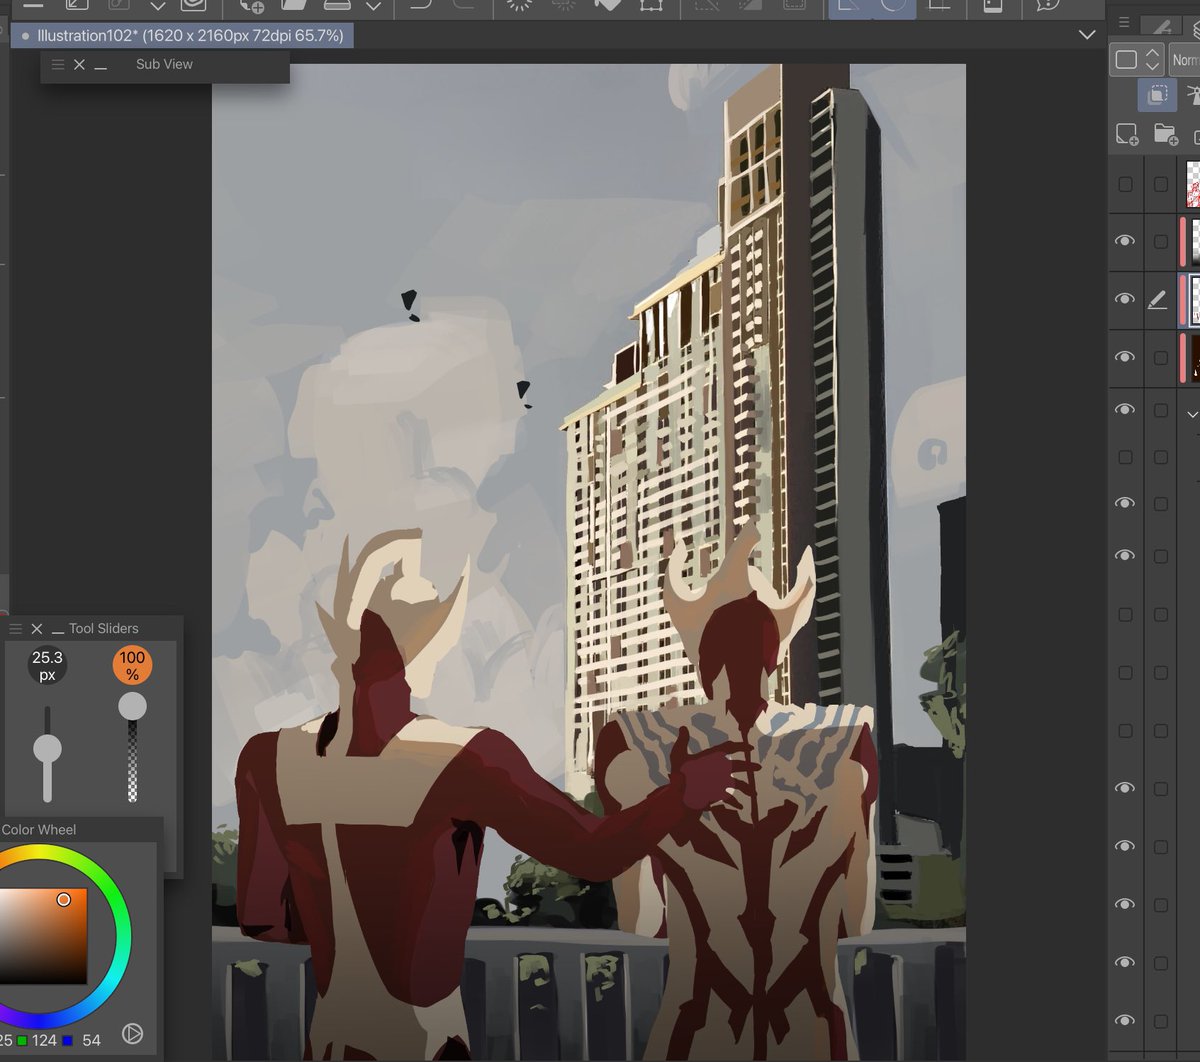Minimize the Sub View panel
This screenshot has height=1062, width=1200.
coord(100,66)
